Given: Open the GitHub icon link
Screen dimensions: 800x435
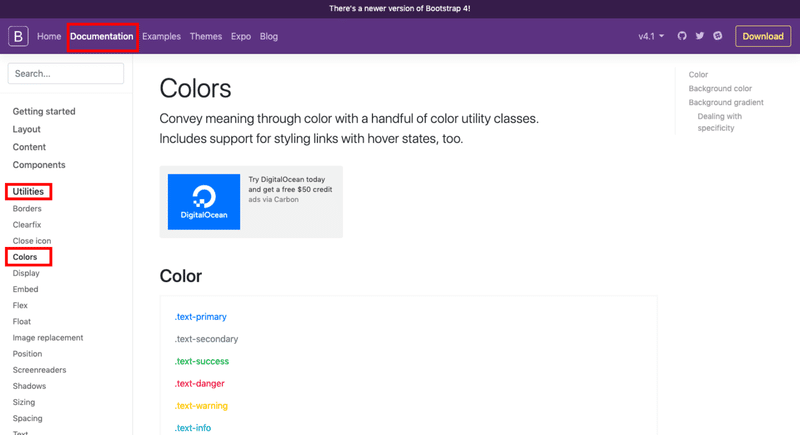Looking at the screenshot, I should pyautogui.click(x=682, y=37).
